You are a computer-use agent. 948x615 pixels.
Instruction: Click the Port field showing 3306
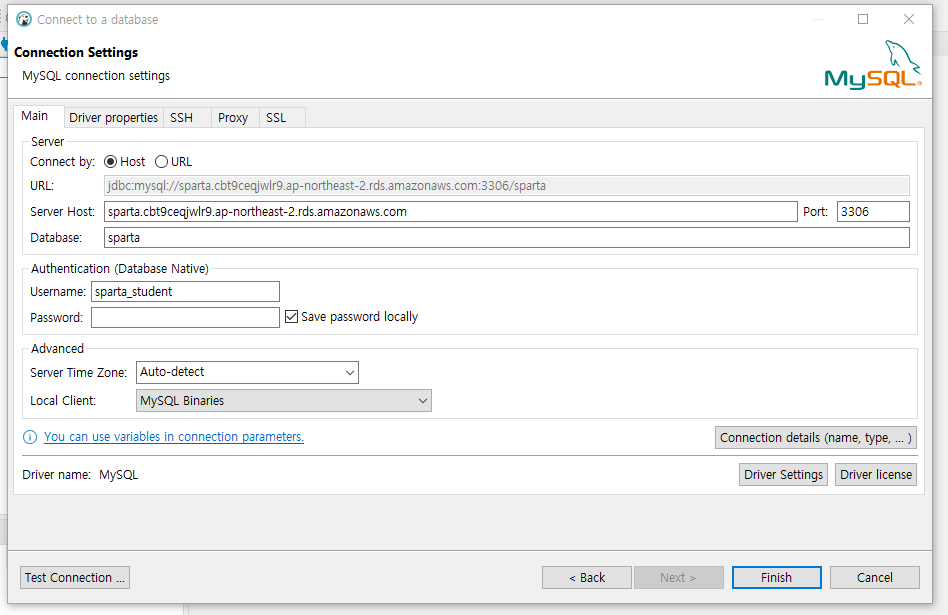[873, 212]
